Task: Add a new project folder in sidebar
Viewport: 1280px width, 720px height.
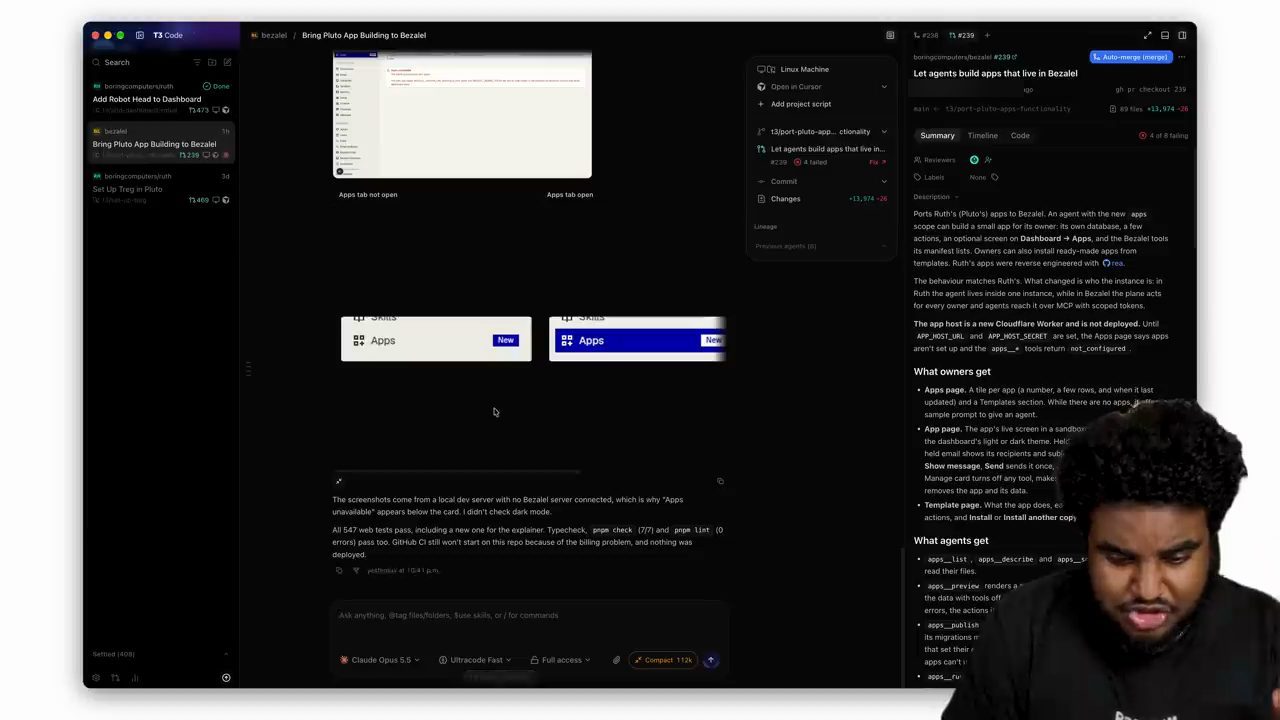Action: click(212, 62)
